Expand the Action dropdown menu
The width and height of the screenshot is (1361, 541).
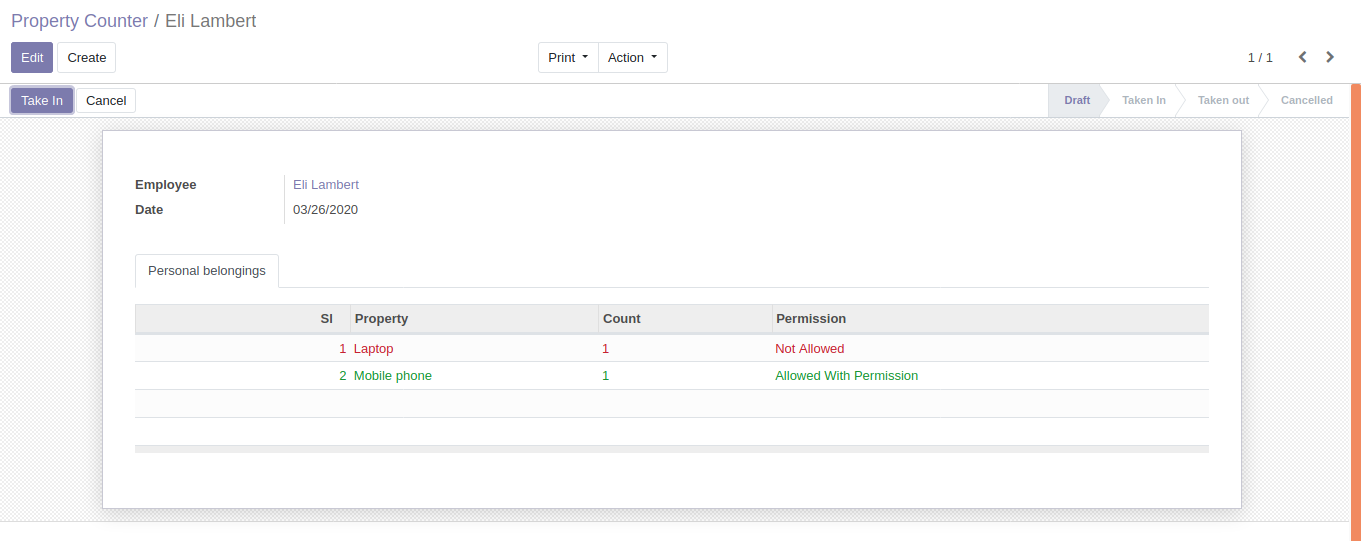tap(632, 58)
